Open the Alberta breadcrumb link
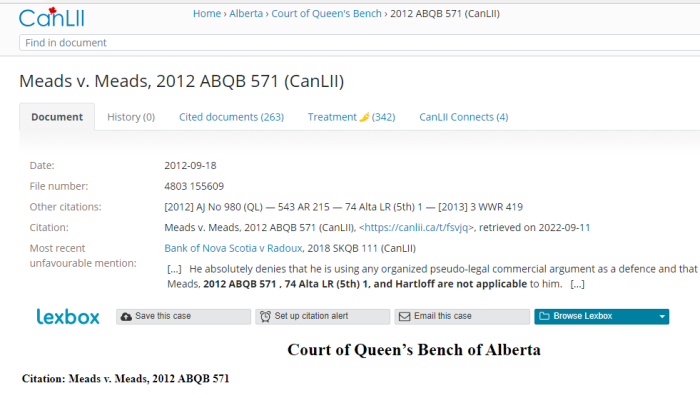700x398 pixels. point(246,13)
